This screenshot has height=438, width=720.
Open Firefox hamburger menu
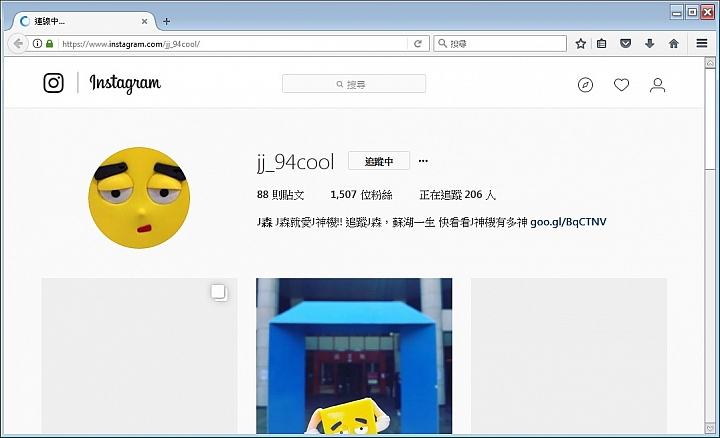point(701,43)
